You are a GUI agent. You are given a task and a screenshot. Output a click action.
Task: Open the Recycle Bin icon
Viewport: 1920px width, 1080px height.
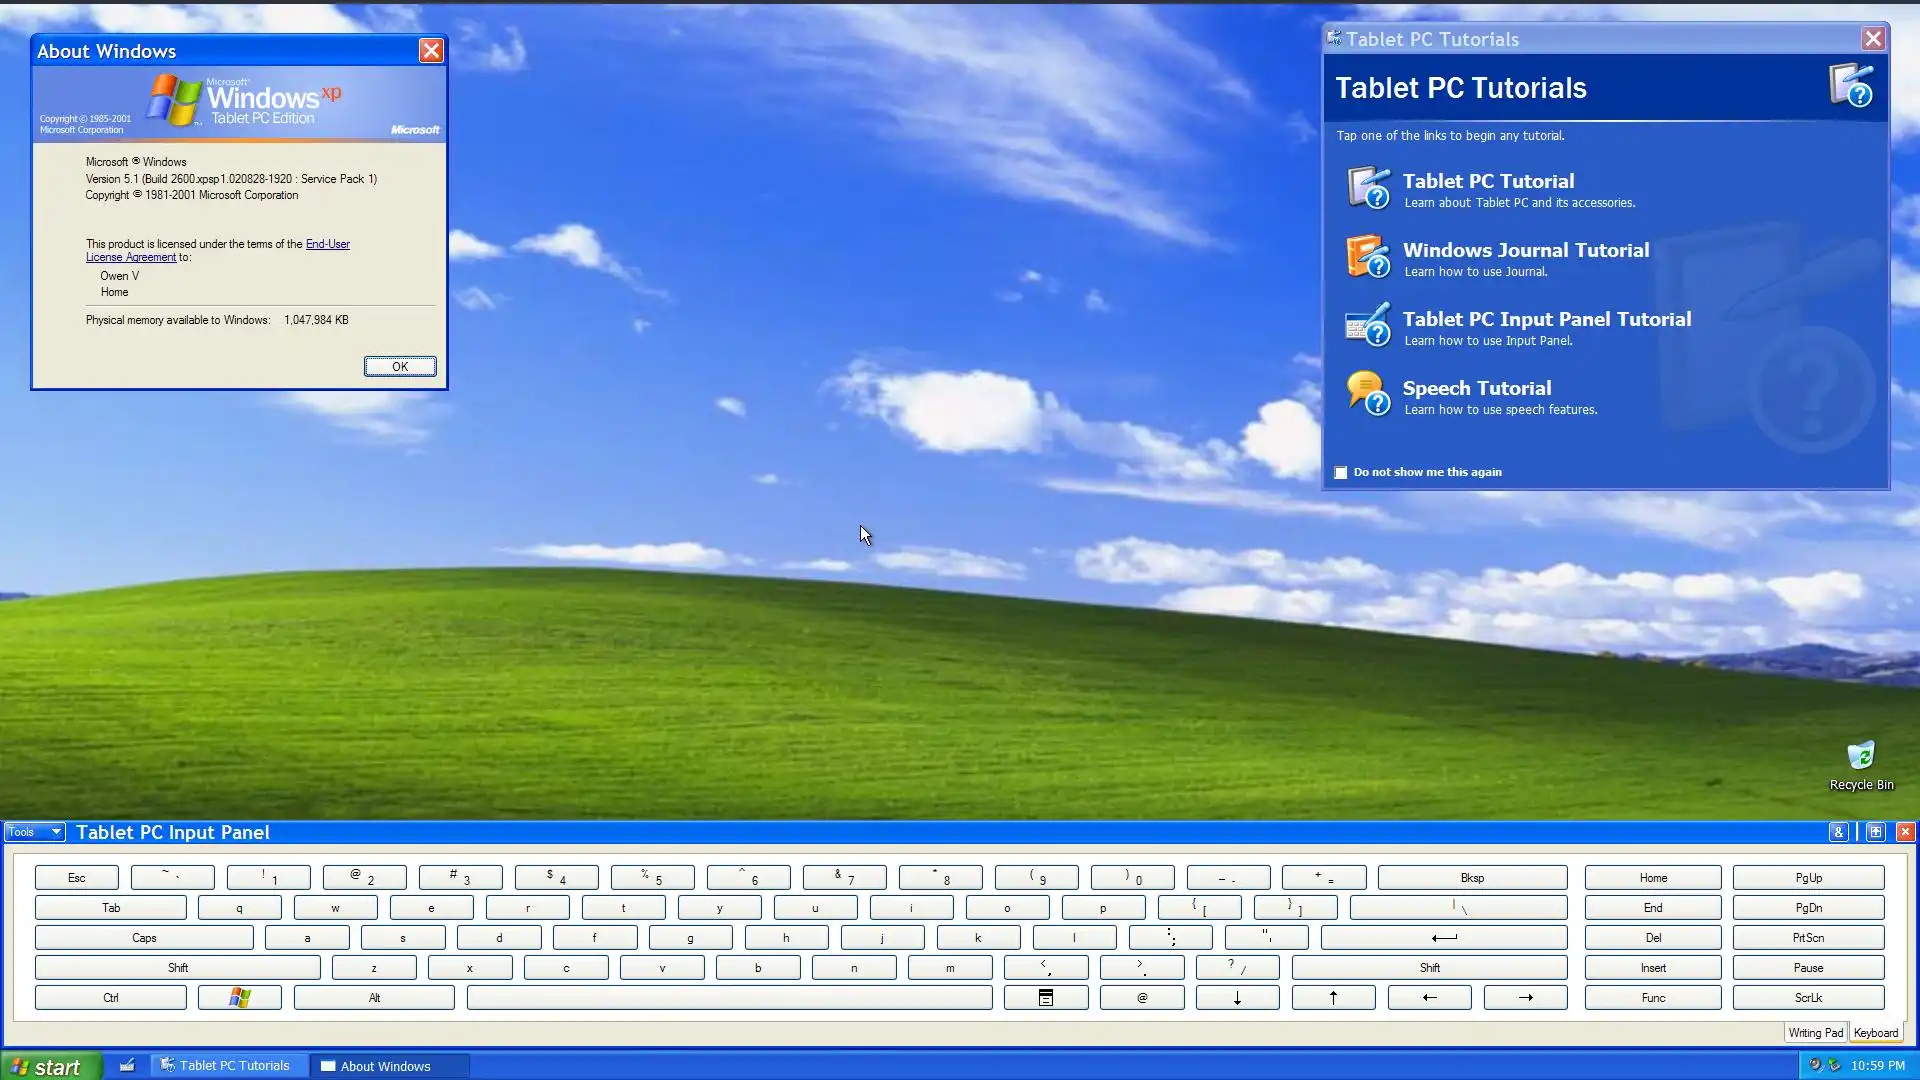(1860, 757)
